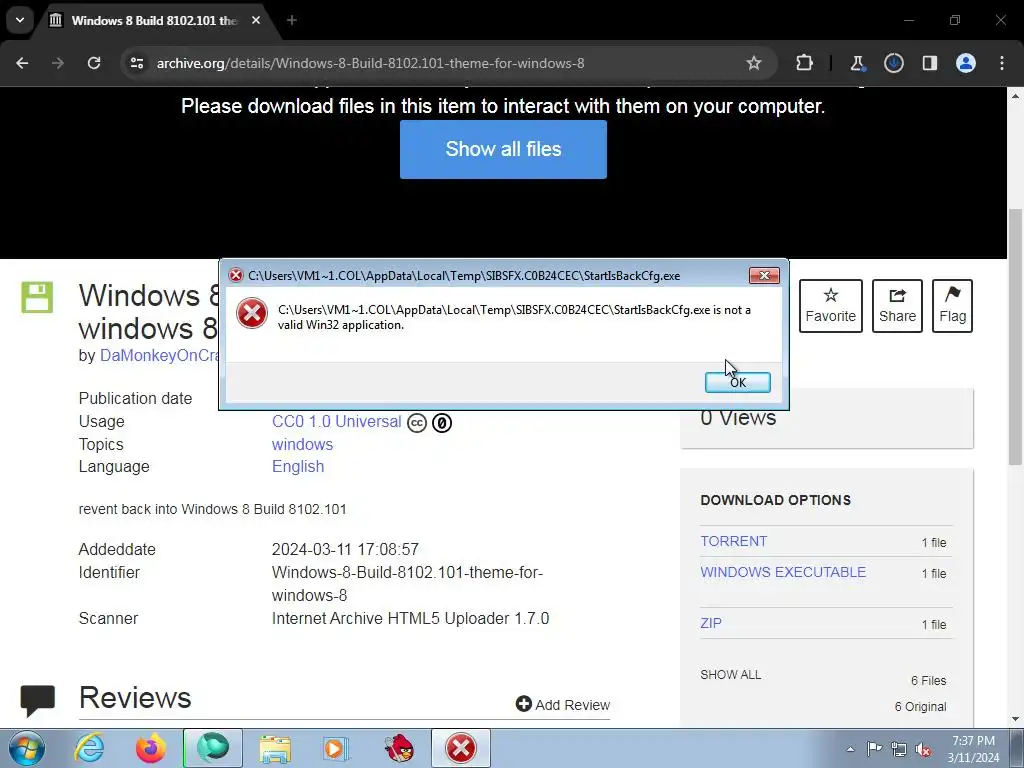Open Internet Explorer from the taskbar
Screen dimensions: 1024x768
click(89, 748)
